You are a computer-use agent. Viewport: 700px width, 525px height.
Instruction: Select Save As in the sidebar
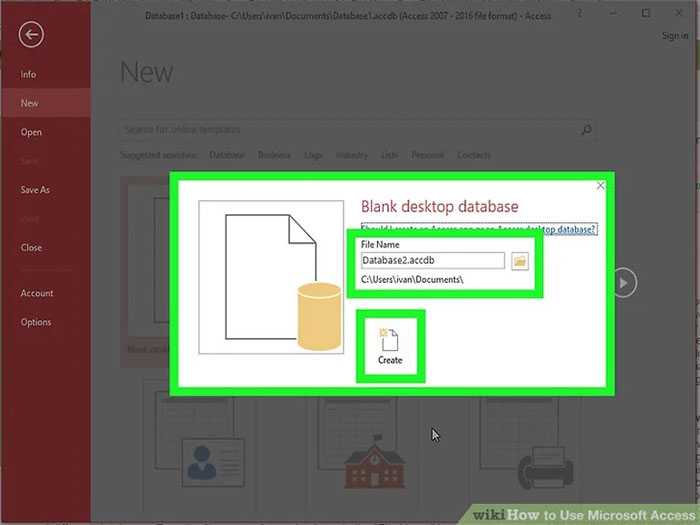[x=35, y=190]
